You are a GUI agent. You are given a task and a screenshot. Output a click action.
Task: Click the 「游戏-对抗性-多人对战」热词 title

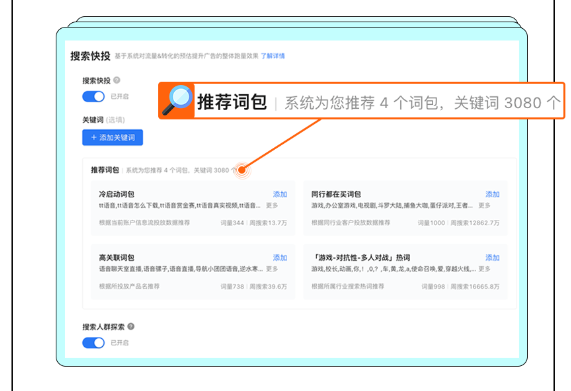(x=361, y=258)
